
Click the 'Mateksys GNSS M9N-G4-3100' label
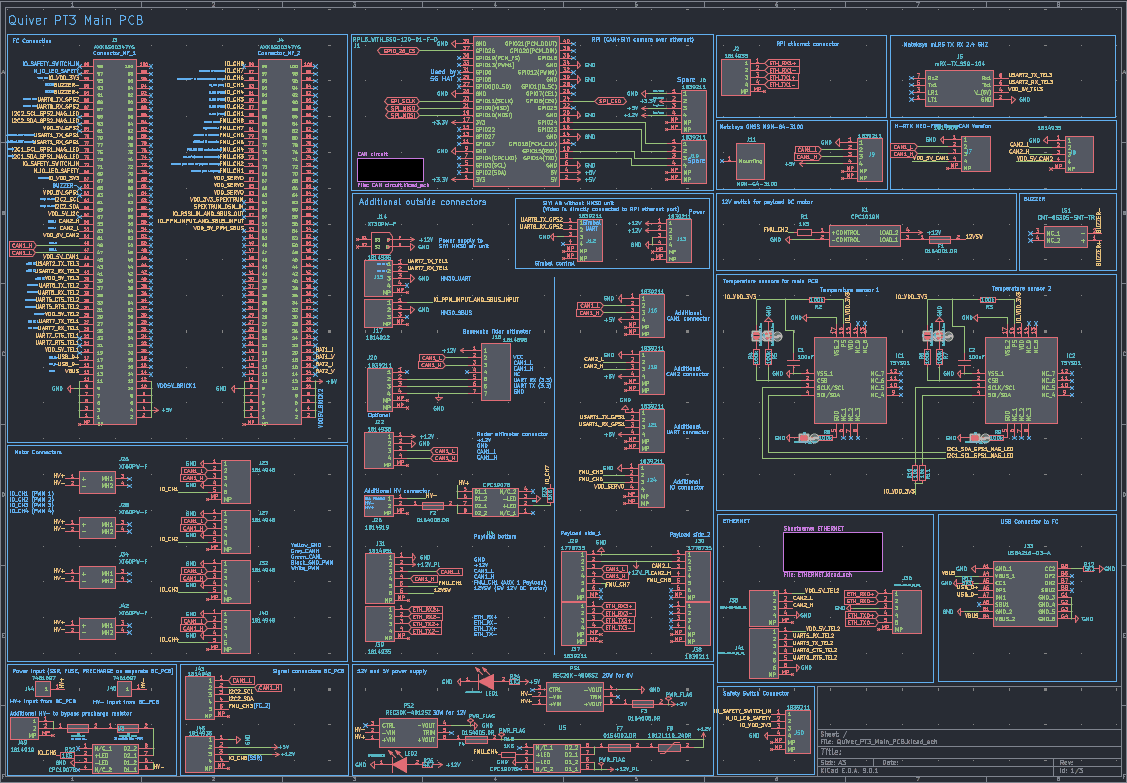point(761,127)
